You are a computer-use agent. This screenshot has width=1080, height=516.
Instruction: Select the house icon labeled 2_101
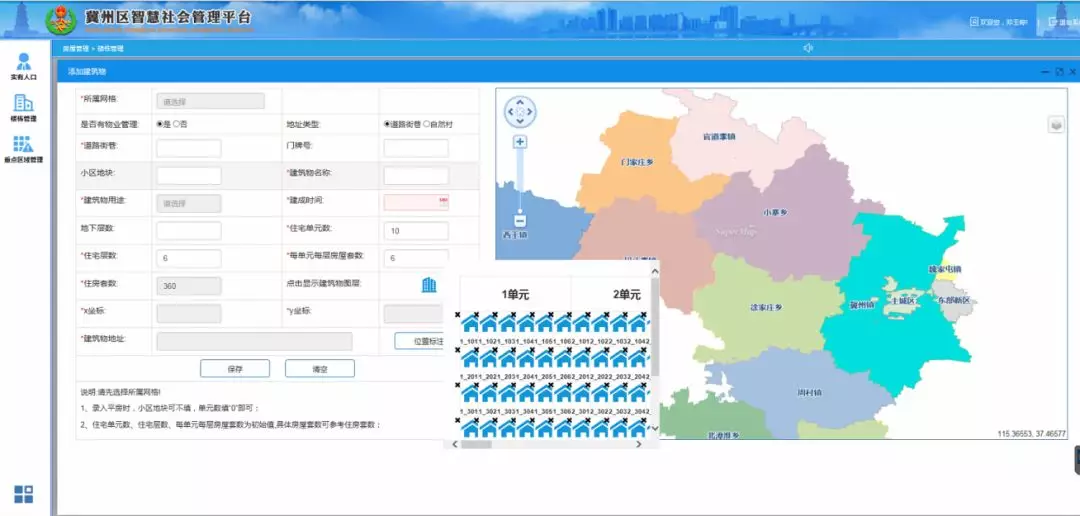(x=581, y=324)
